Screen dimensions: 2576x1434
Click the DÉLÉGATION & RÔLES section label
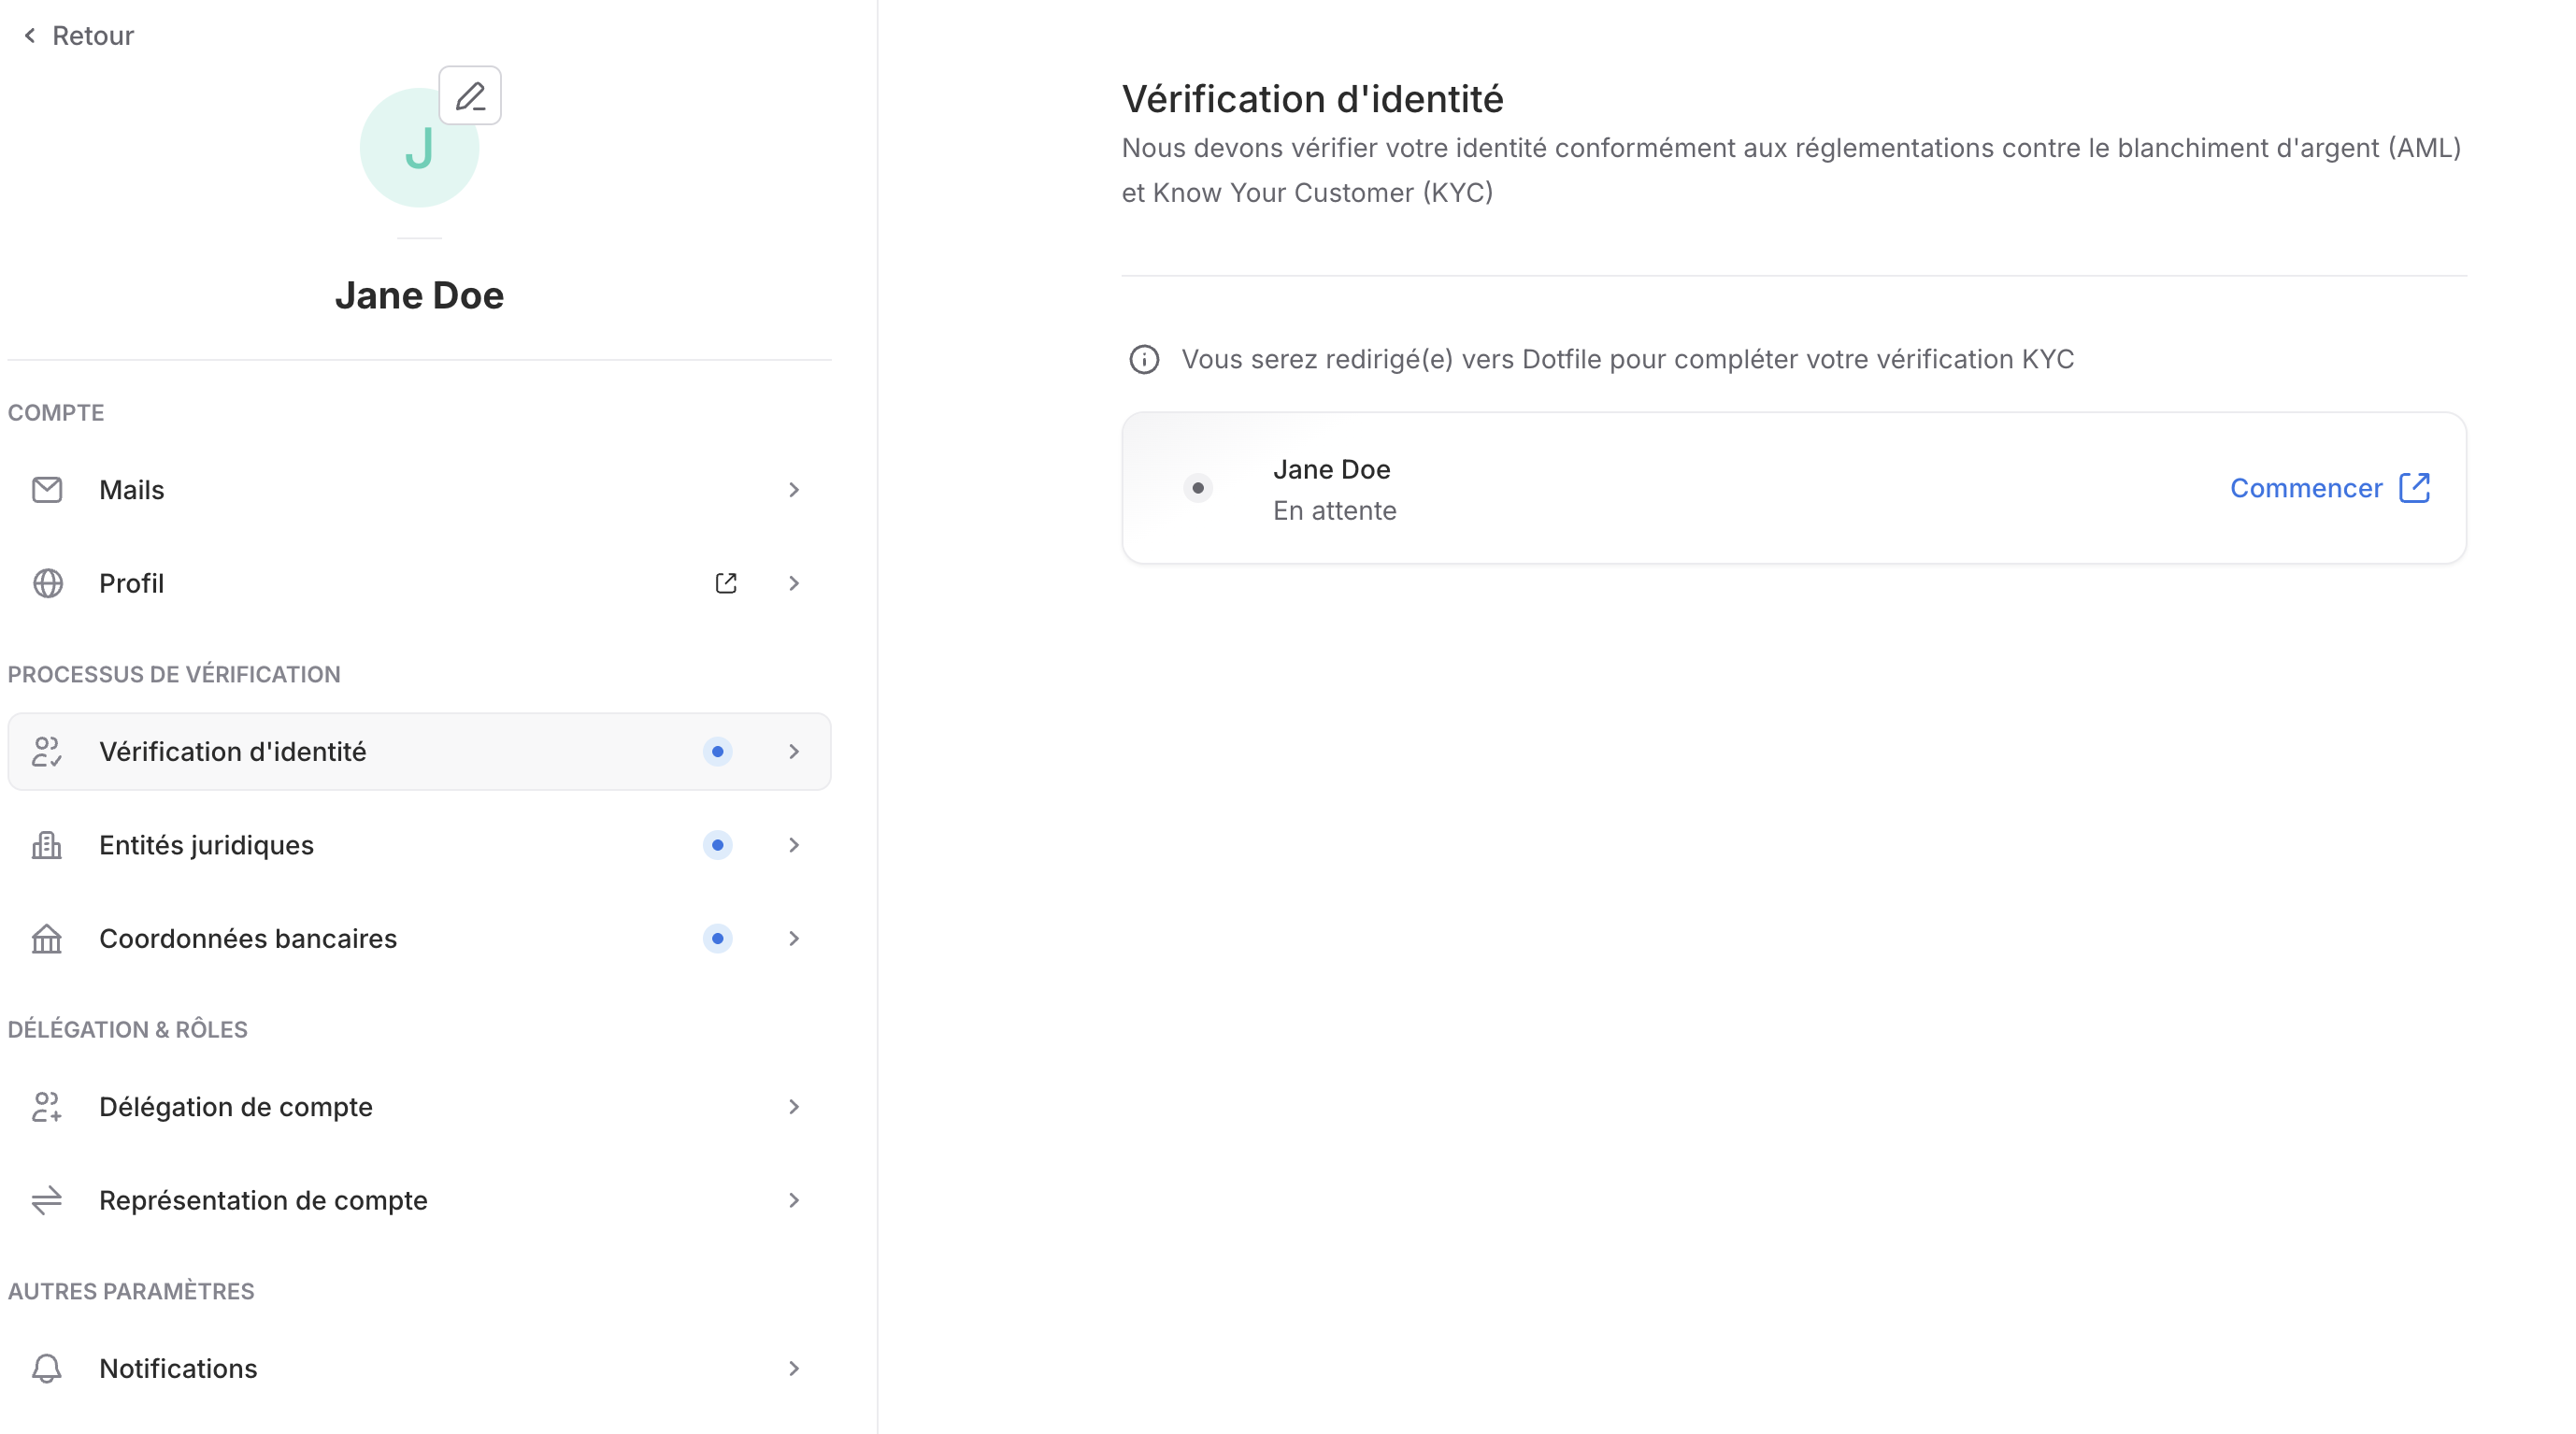point(128,1030)
